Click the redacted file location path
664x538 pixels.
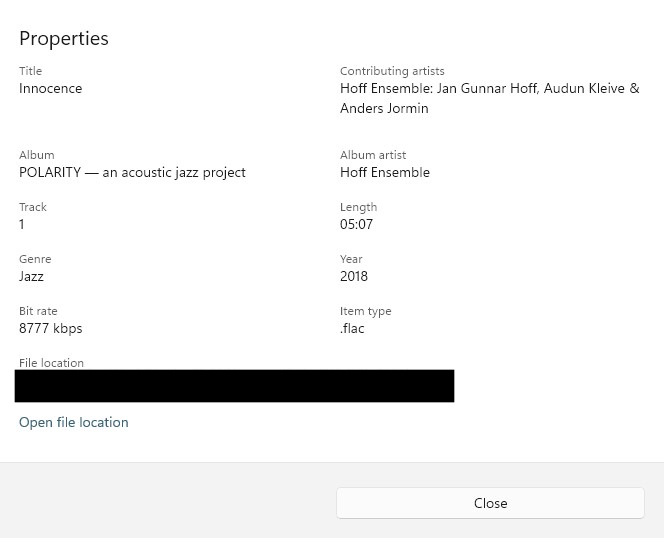235,386
